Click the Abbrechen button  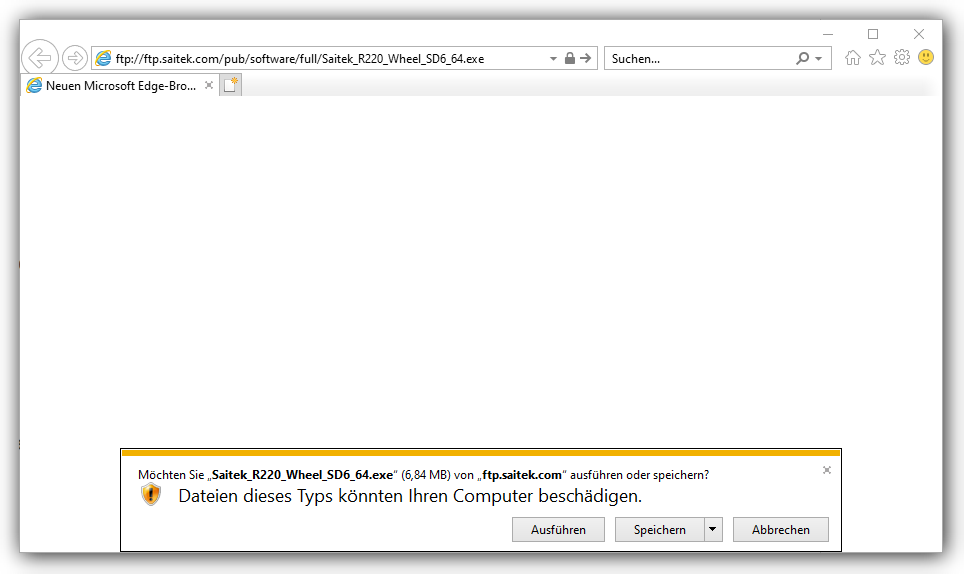[781, 530]
